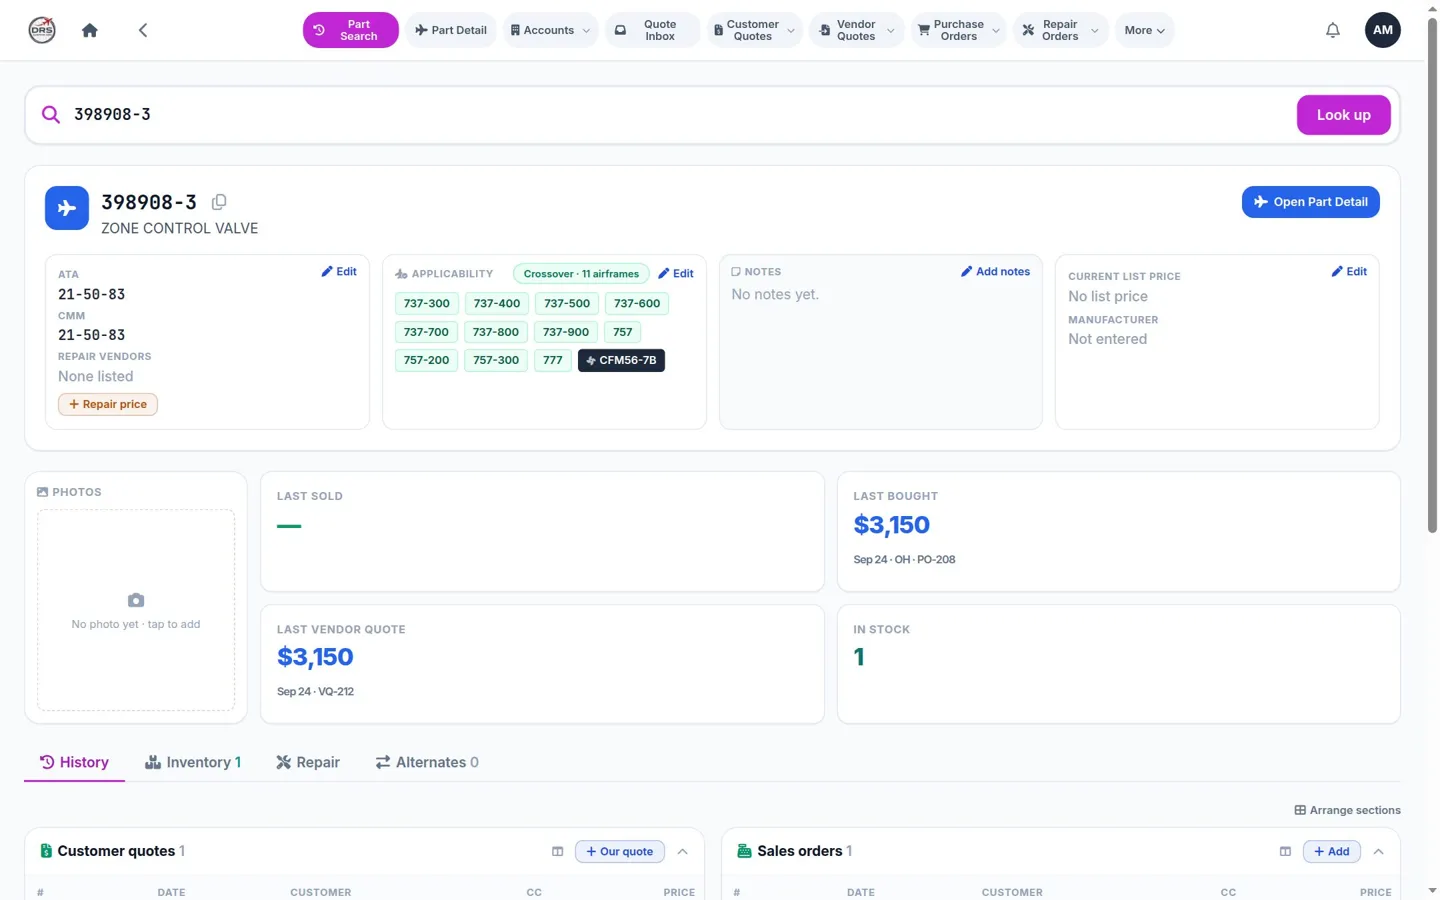Image resolution: width=1440 pixels, height=900 pixels.
Task: Open the Purchase Orders dropdown
Action: coord(959,30)
